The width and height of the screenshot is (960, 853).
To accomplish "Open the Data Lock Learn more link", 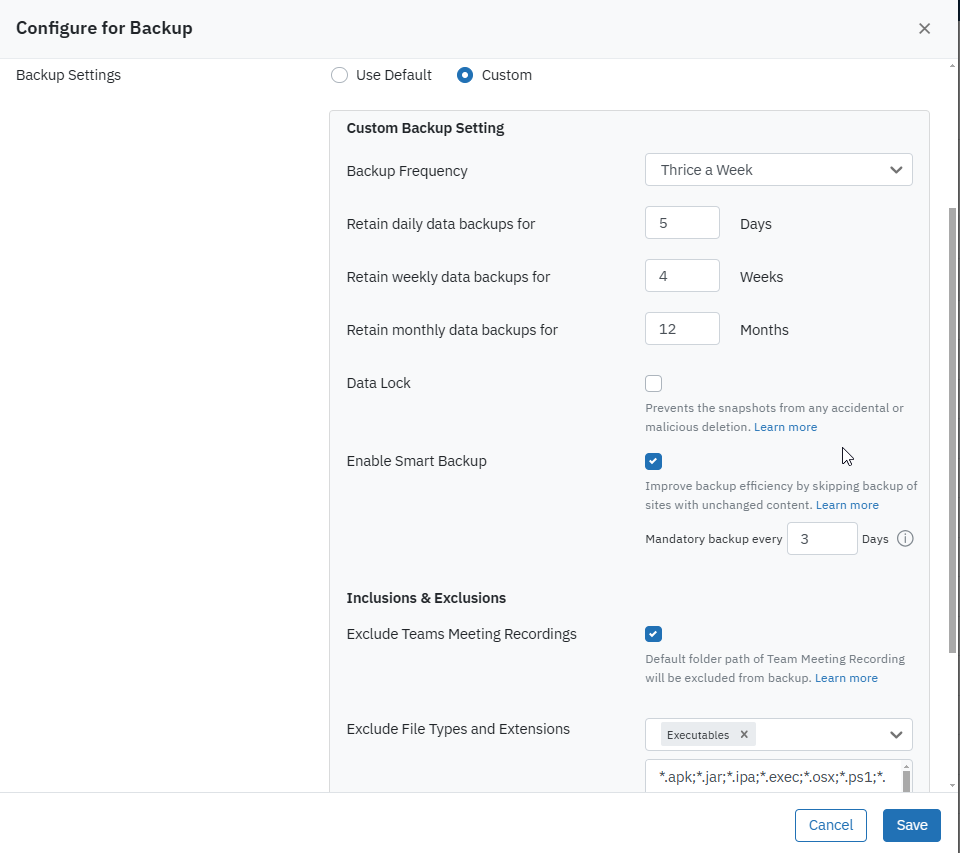I will [785, 427].
